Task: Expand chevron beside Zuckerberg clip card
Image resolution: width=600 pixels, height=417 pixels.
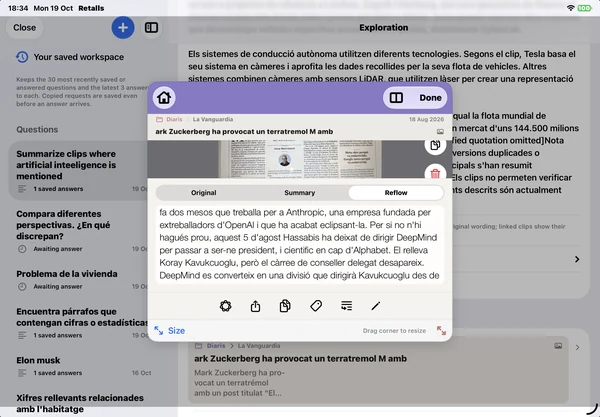Action: coord(577,347)
